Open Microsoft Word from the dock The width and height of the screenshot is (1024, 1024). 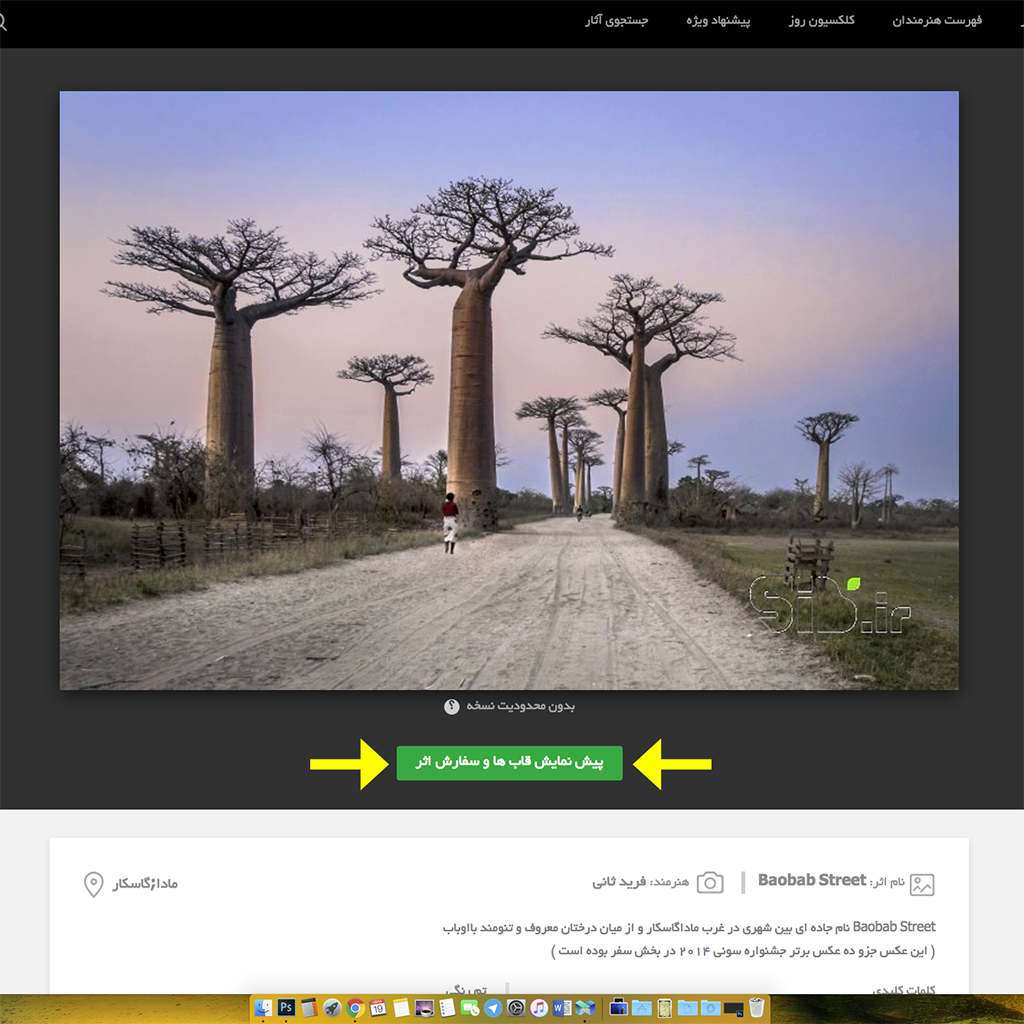click(562, 1008)
